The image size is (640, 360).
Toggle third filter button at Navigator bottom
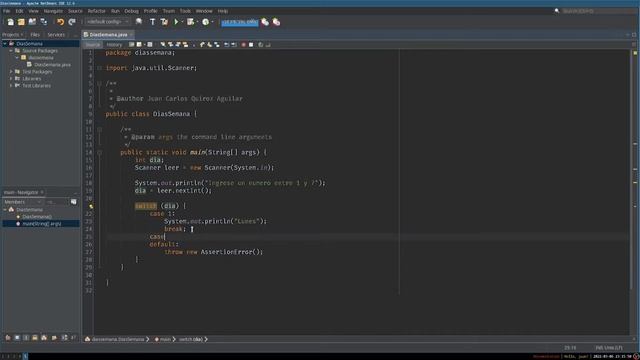pos(26,338)
